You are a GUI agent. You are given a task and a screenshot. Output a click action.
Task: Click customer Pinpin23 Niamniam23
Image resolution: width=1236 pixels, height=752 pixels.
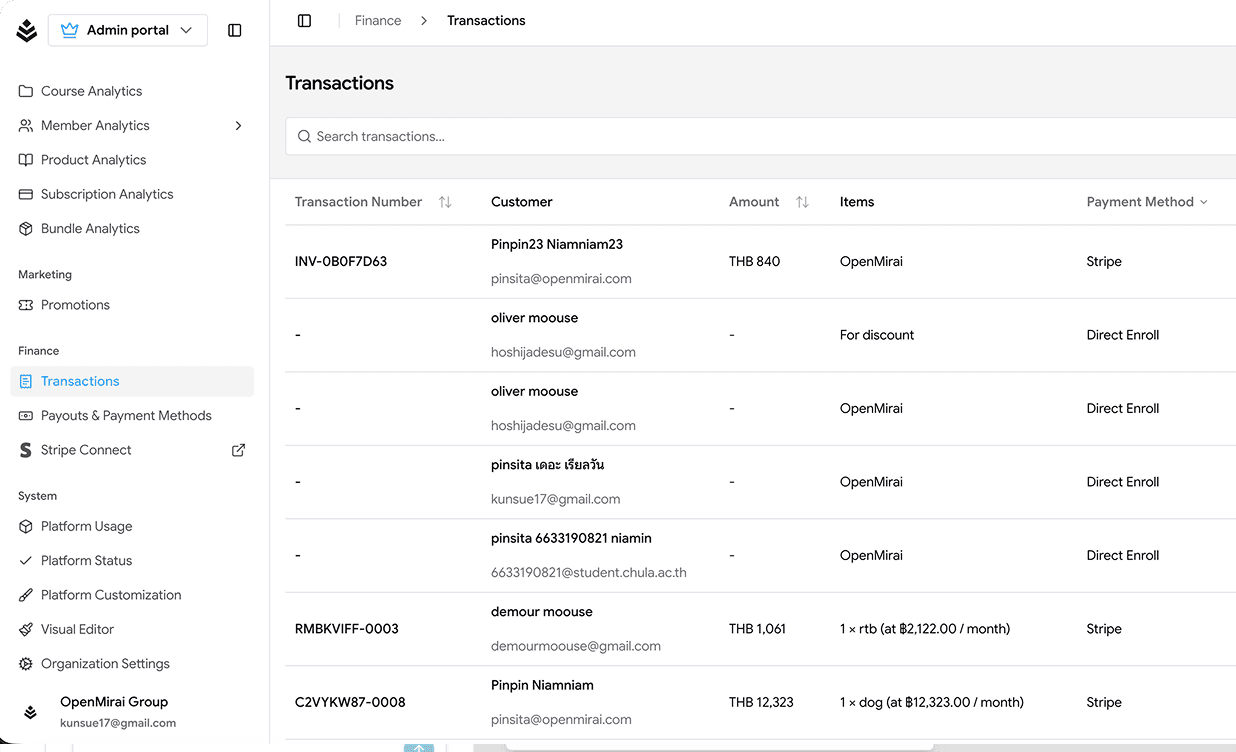557,244
